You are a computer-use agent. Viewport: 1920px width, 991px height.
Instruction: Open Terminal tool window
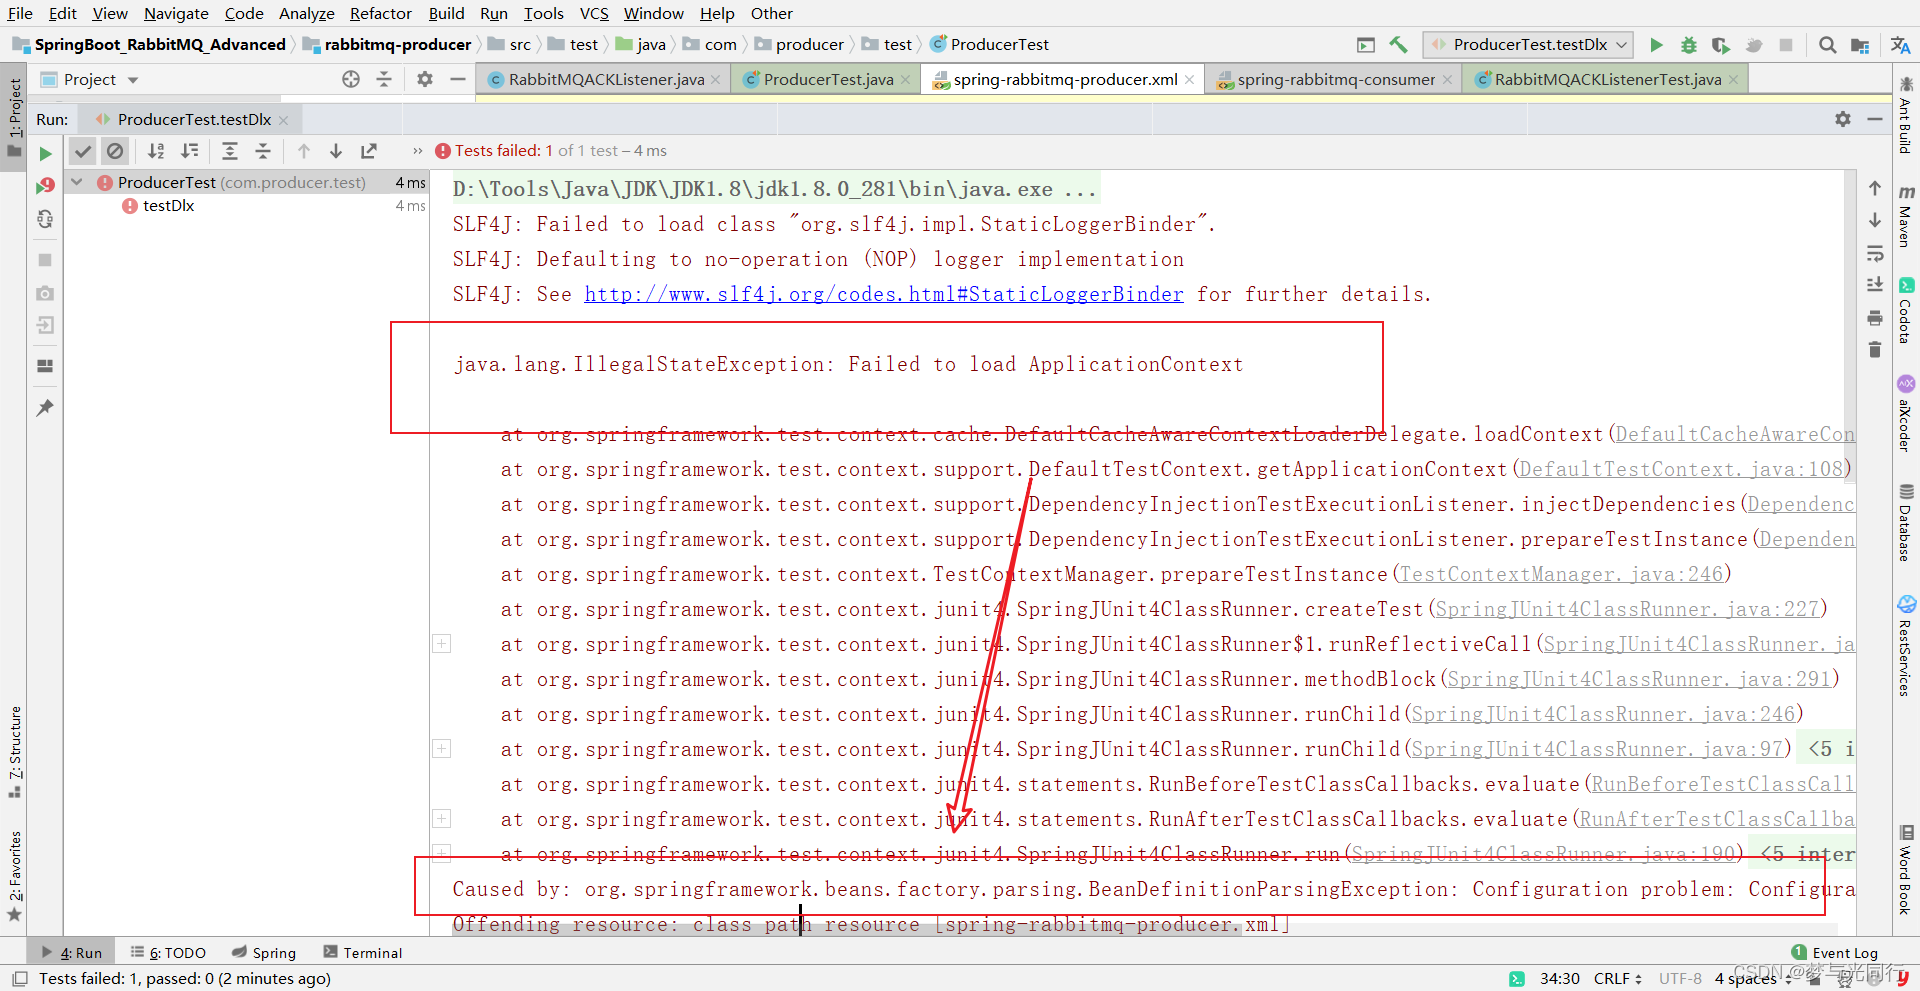tap(363, 953)
